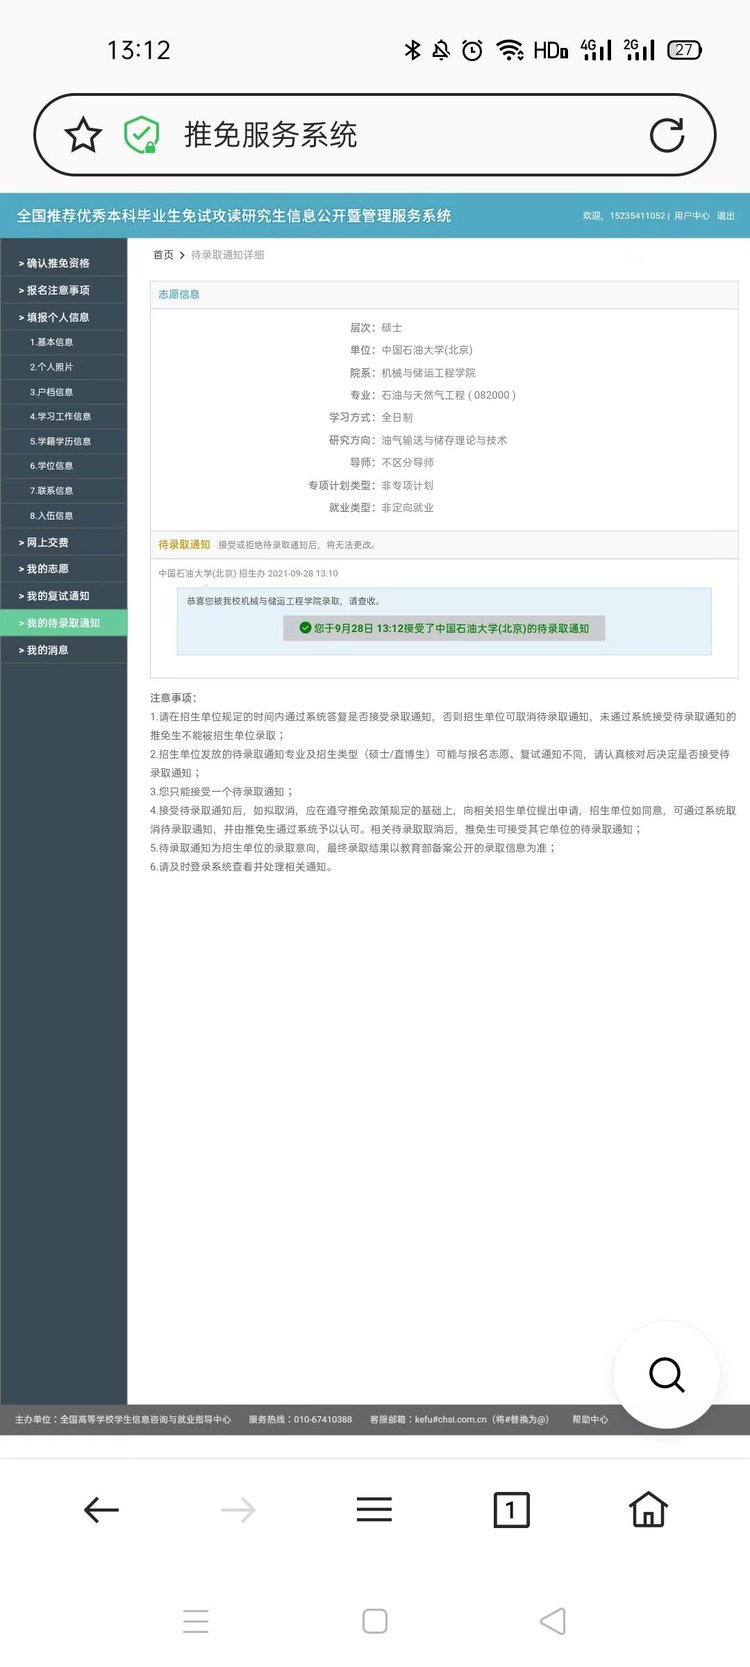This screenshot has width=750, height=1667.
Task: Tap the browser forward arrow
Action: tap(238, 1509)
